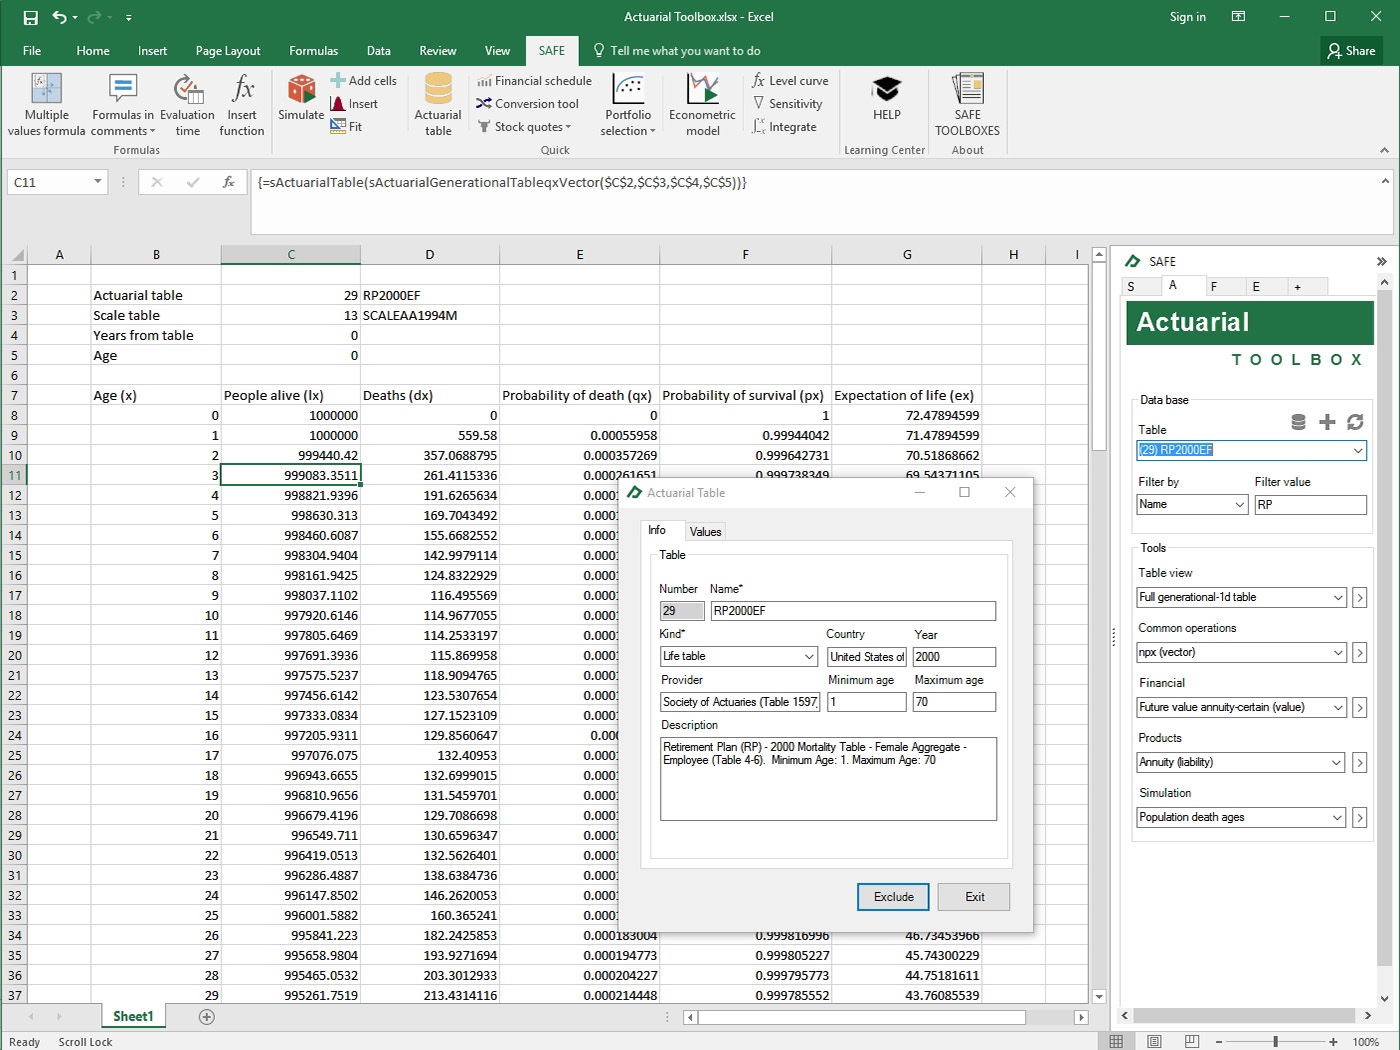Open Portfolio selection tool
Viewport: 1400px width, 1050px height.
pyautogui.click(x=628, y=104)
